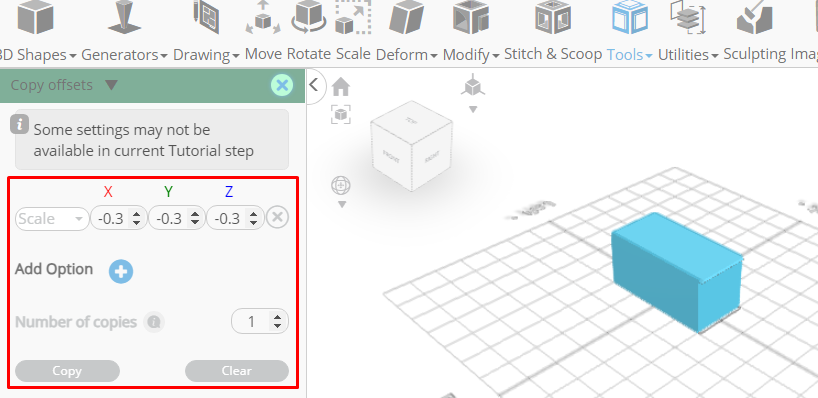Image resolution: width=818 pixels, height=398 pixels.
Task: Select the Rotate tool icon
Action: point(308,17)
